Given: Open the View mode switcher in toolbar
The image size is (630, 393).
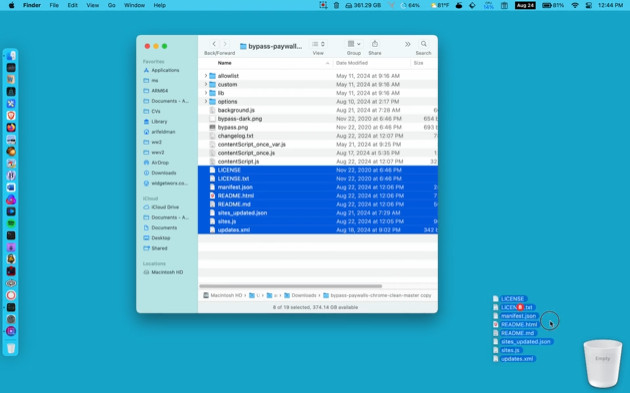Looking at the screenshot, I should pyautogui.click(x=318, y=44).
